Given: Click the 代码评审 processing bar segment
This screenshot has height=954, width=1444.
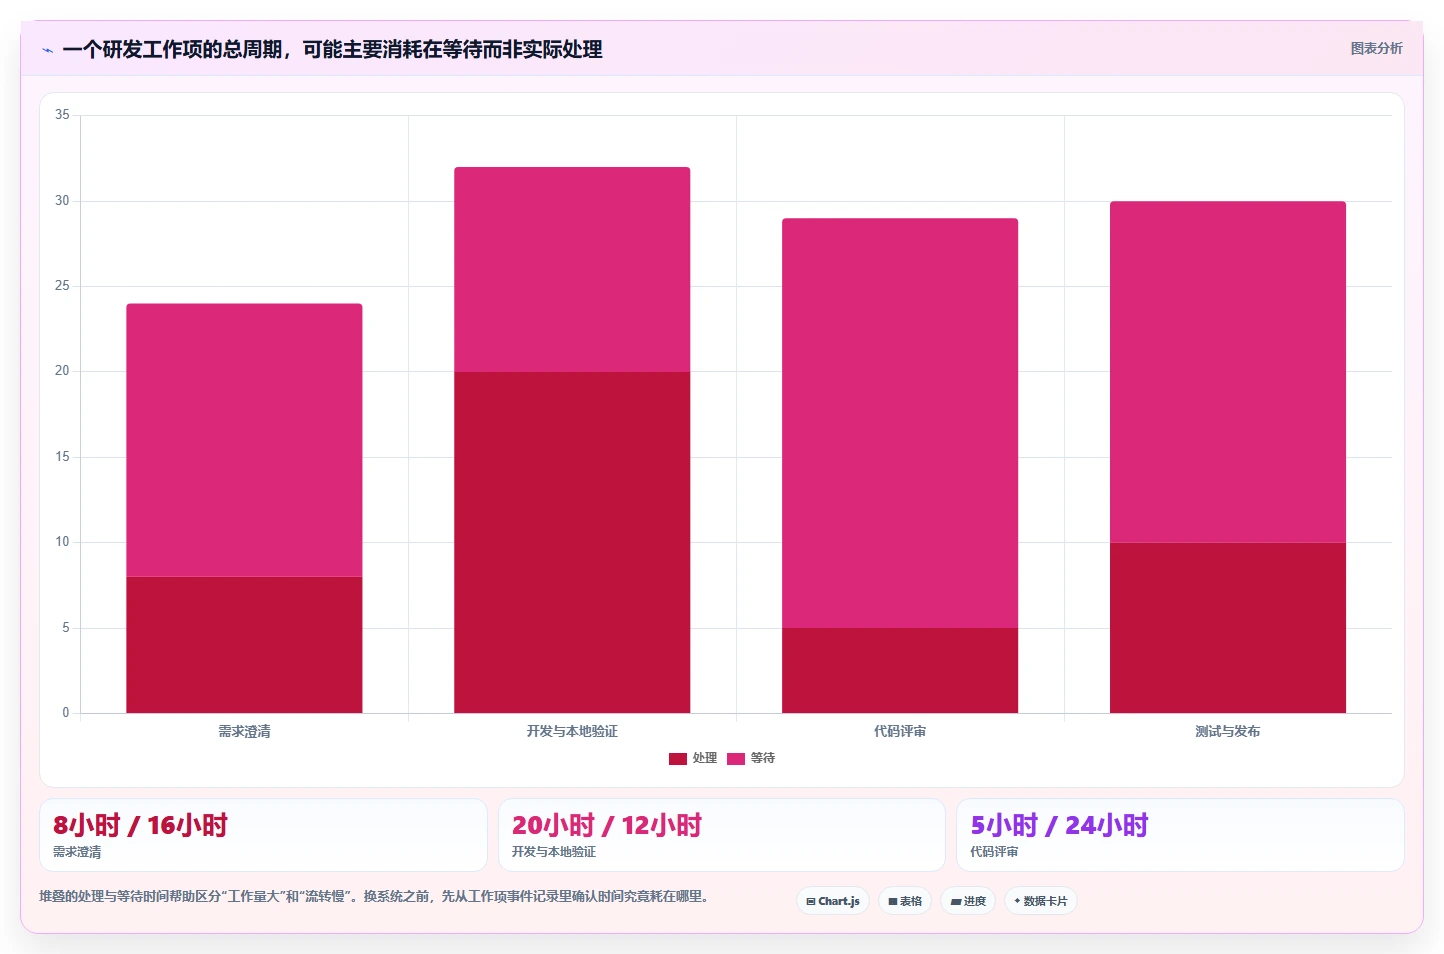Looking at the screenshot, I should point(900,670).
